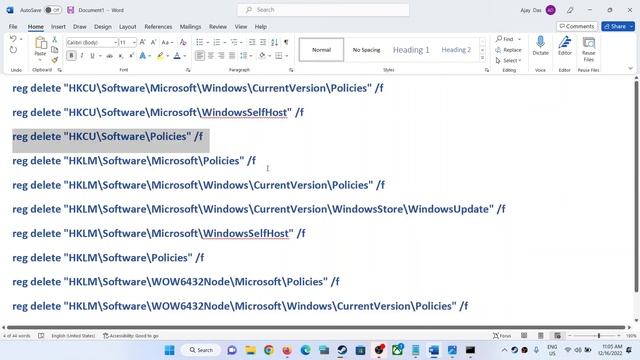The image size is (640, 360).
Task: Click the Replace button
Action: (509, 50)
